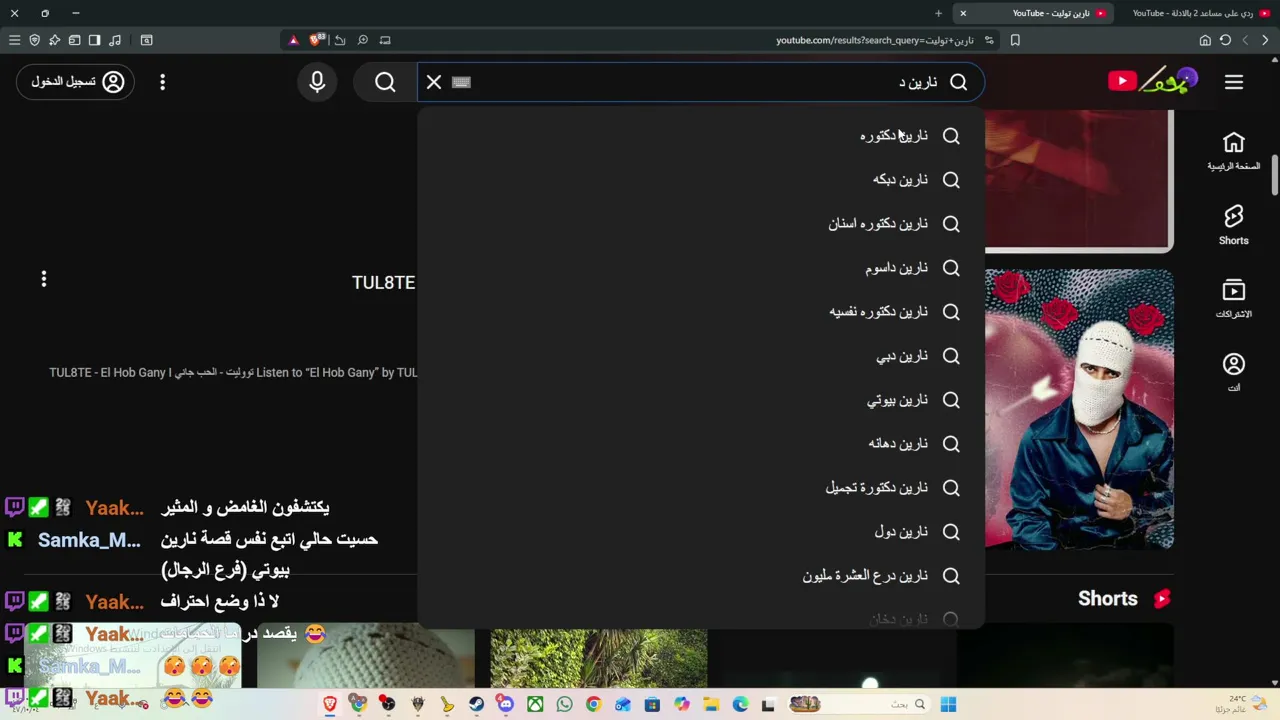Choose suggestion نارين درع العشرة مليون
This screenshot has height=720, width=1280.
701,576
